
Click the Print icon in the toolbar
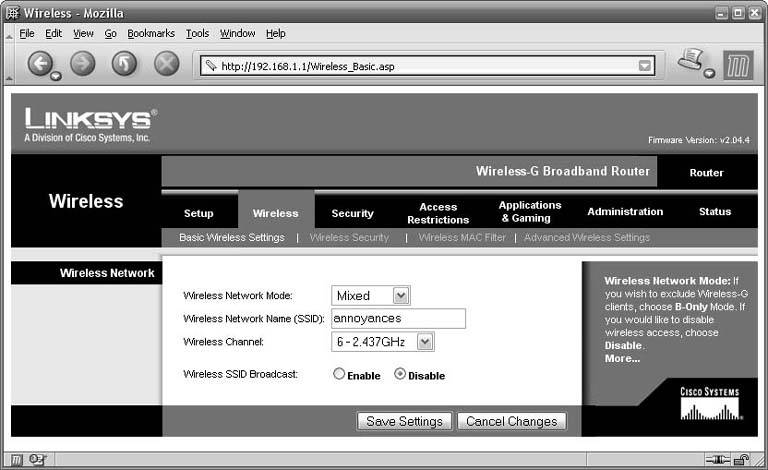691,63
